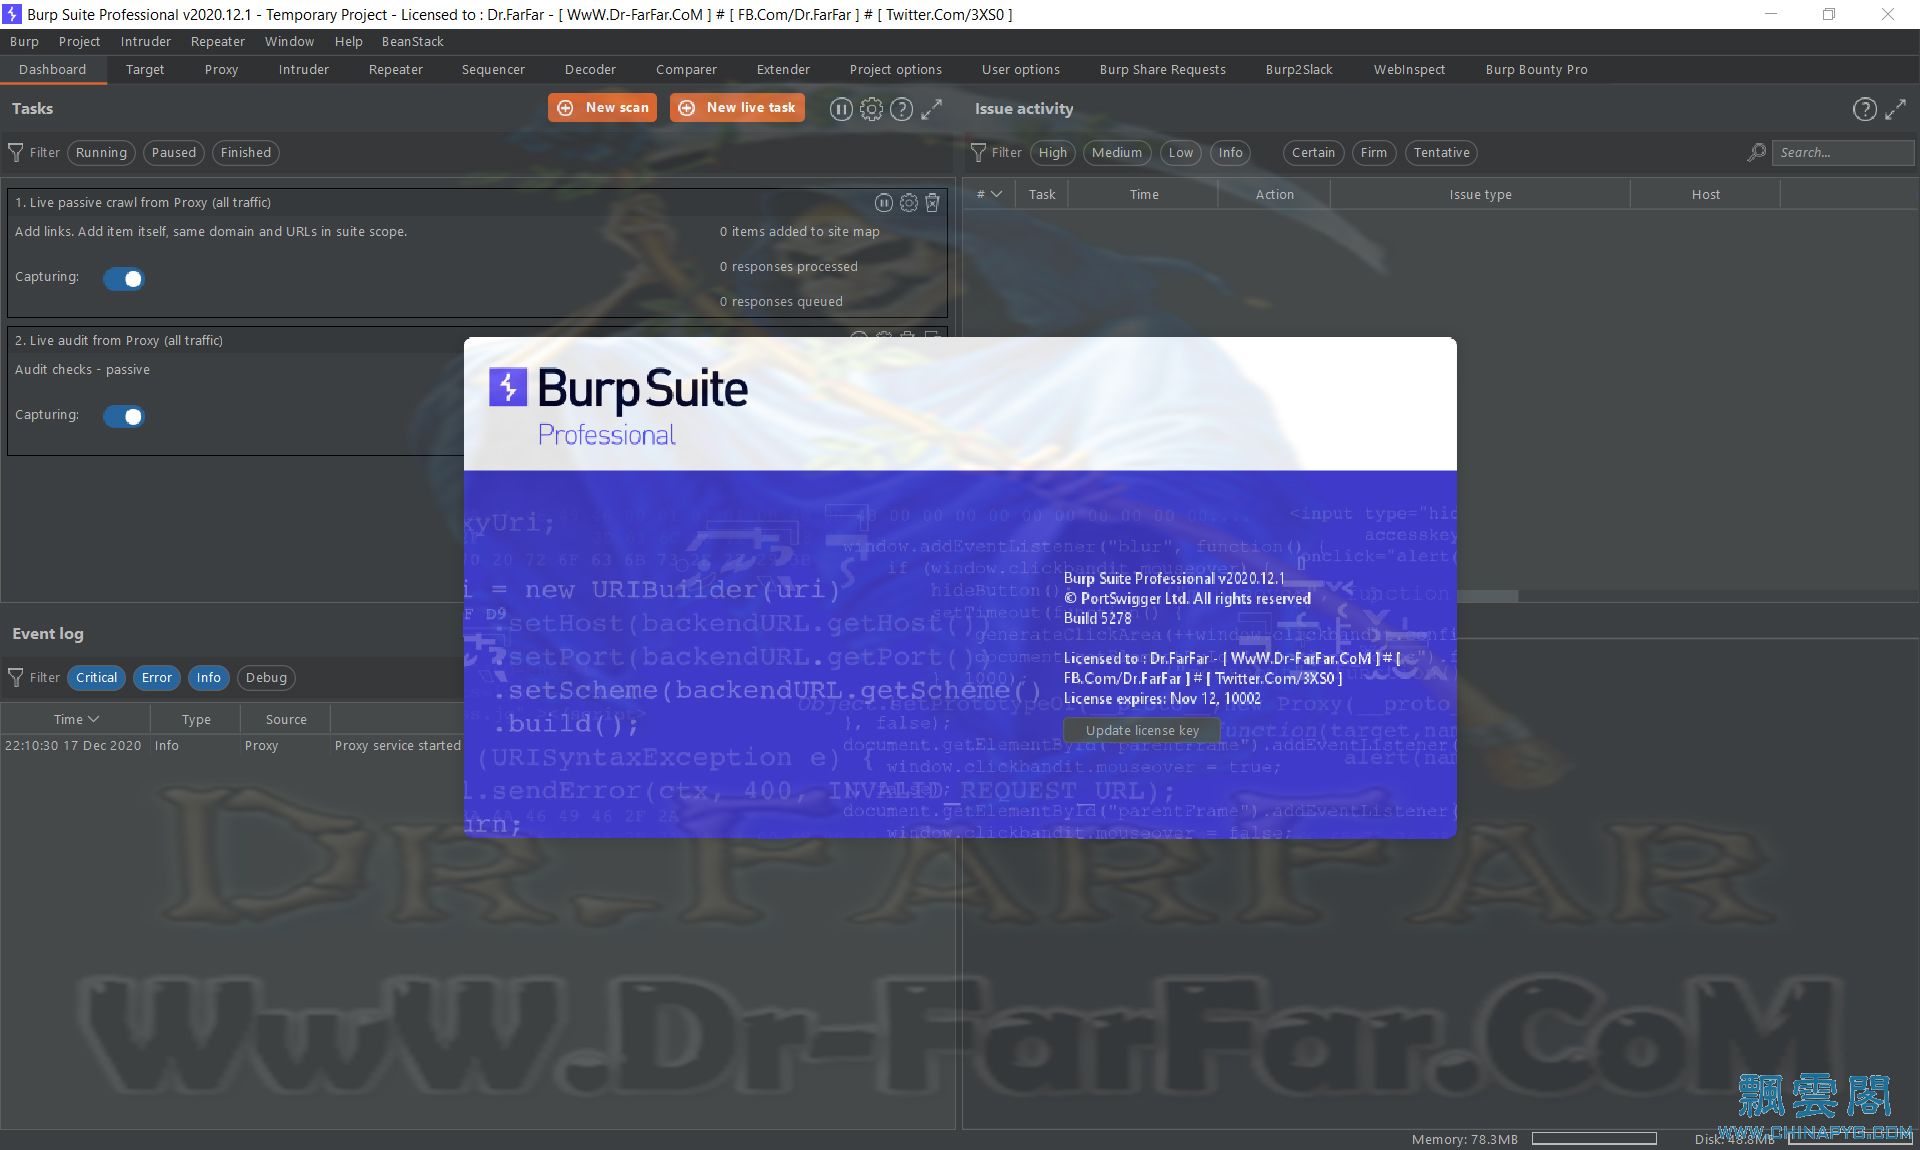Toggle the Running tasks filter

pyautogui.click(x=101, y=153)
